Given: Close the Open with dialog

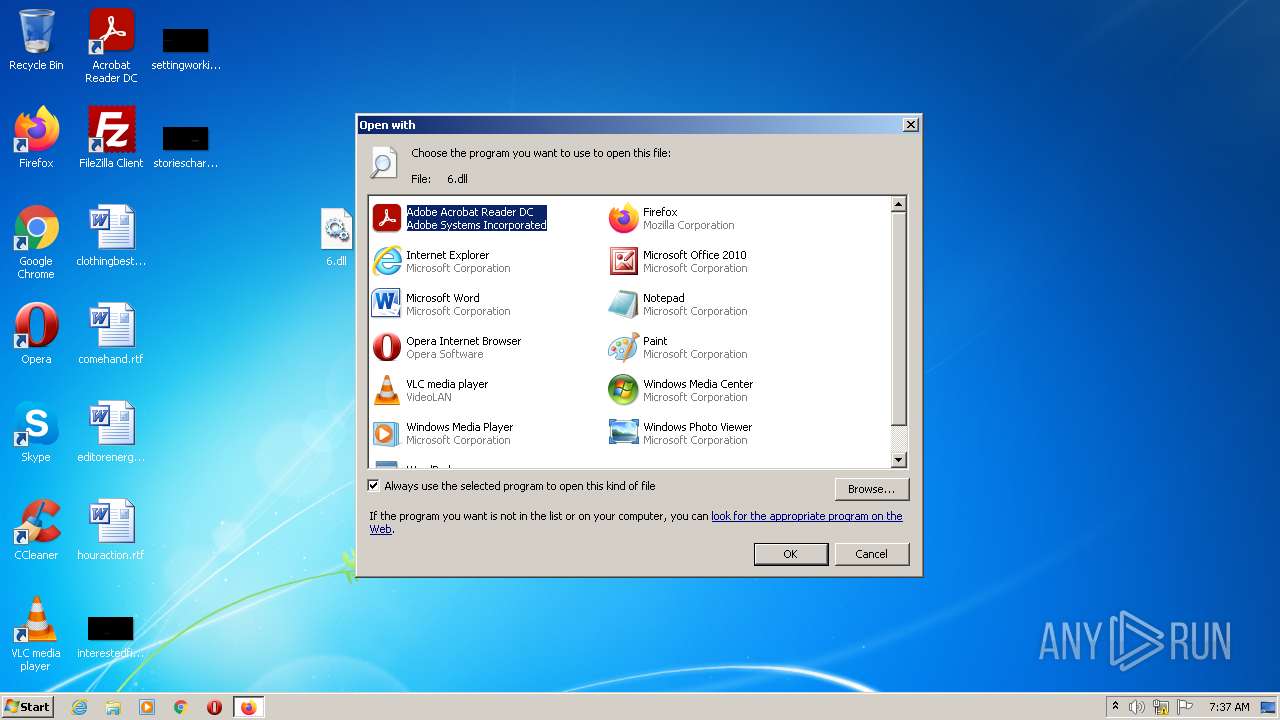Looking at the screenshot, I should (910, 125).
